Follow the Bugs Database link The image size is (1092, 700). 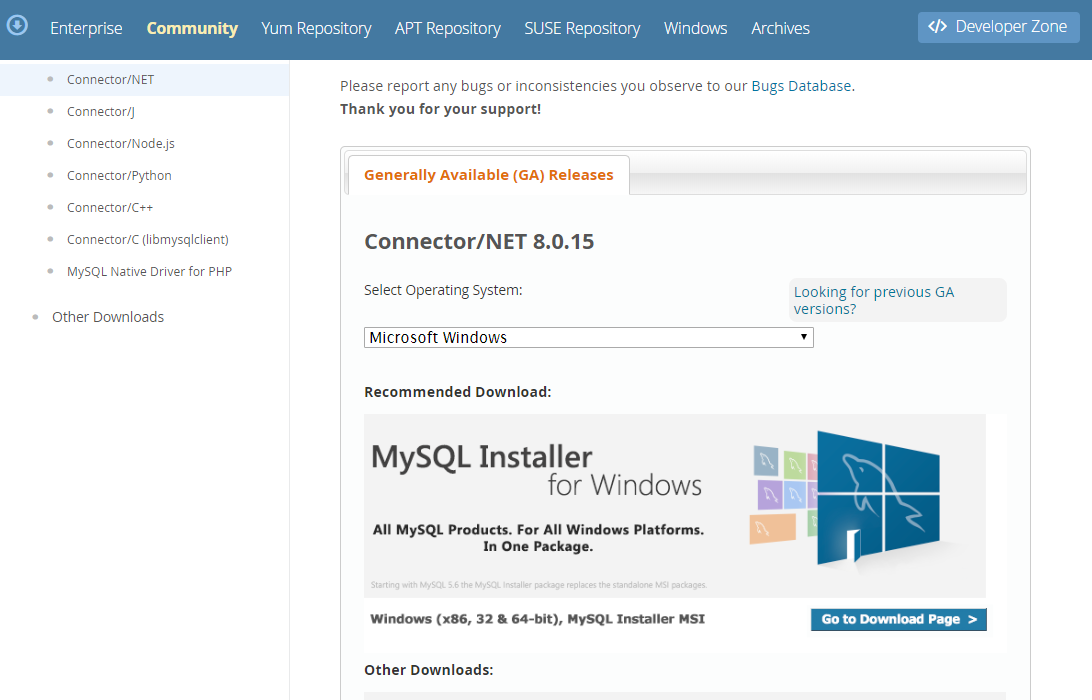tap(801, 86)
